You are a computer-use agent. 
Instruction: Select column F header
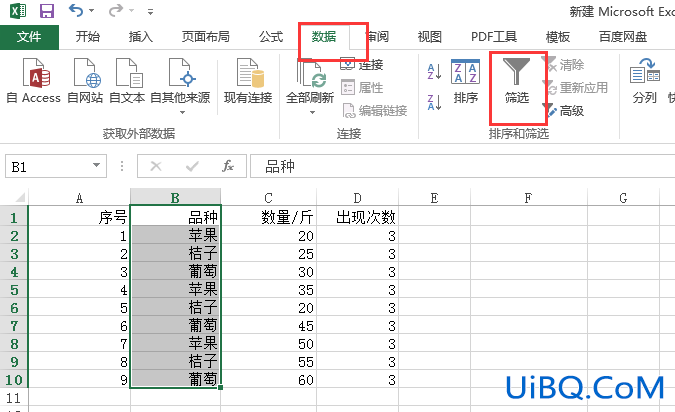pyautogui.click(x=529, y=198)
